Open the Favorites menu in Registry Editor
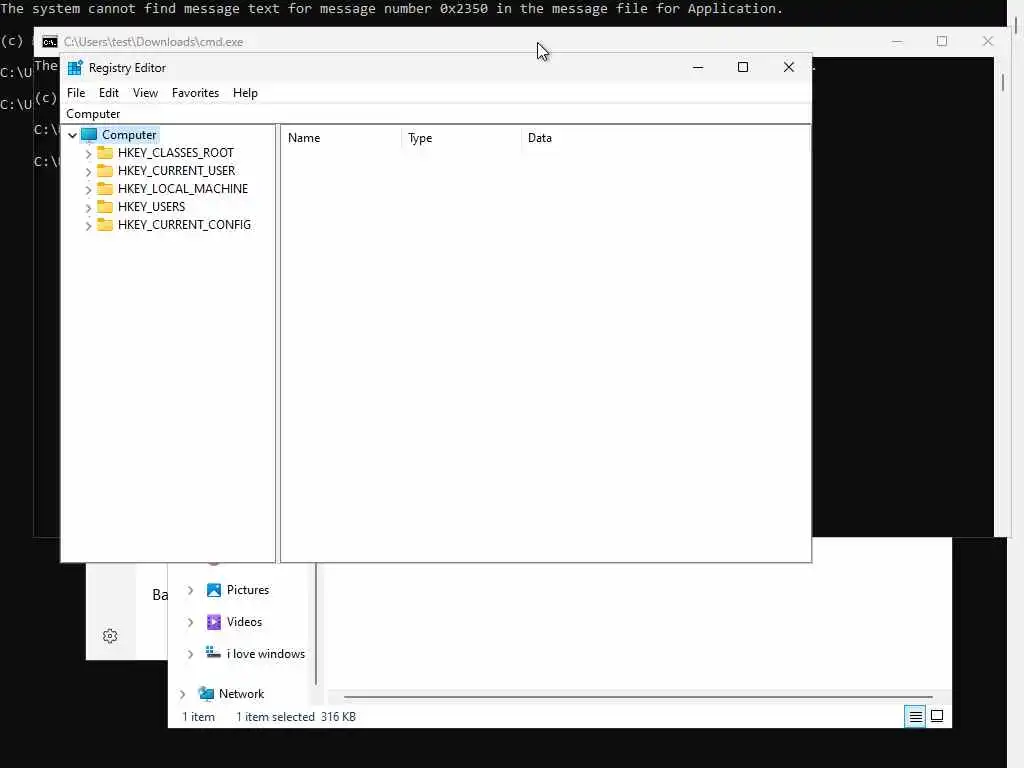This screenshot has height=768, width=1024. (x=195, y=93)
